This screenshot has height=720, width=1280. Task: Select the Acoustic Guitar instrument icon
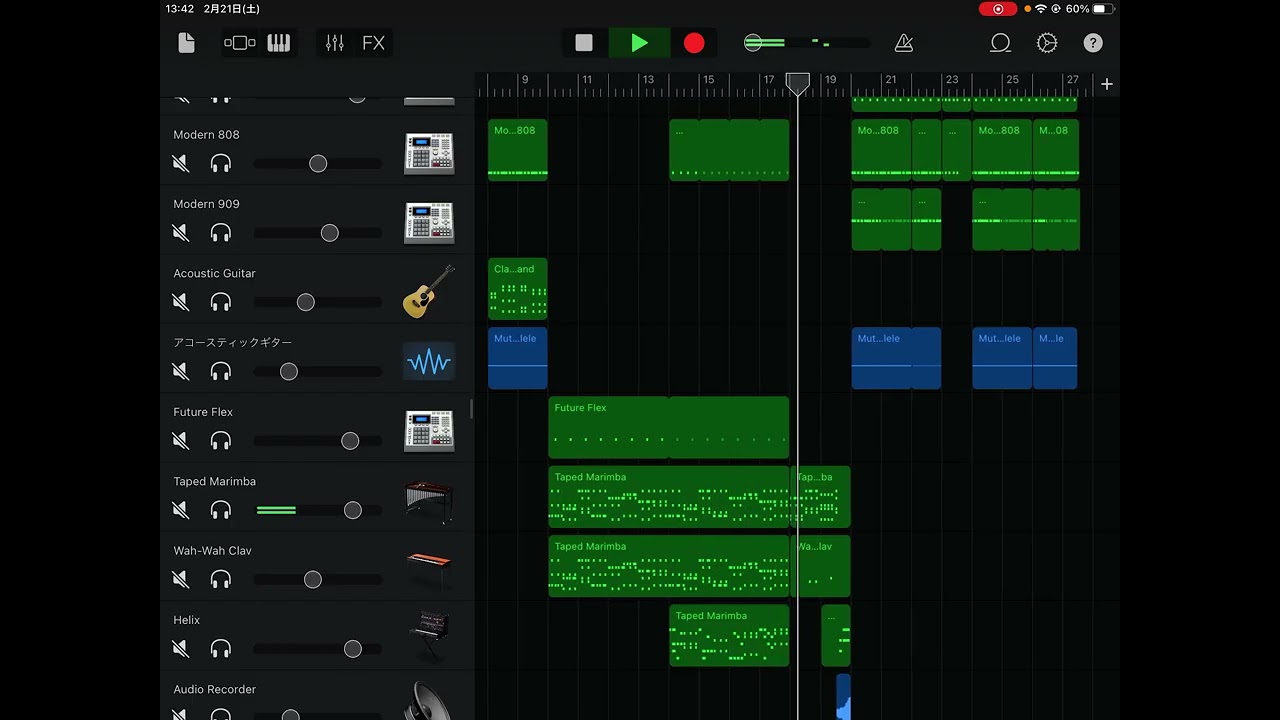429,292
